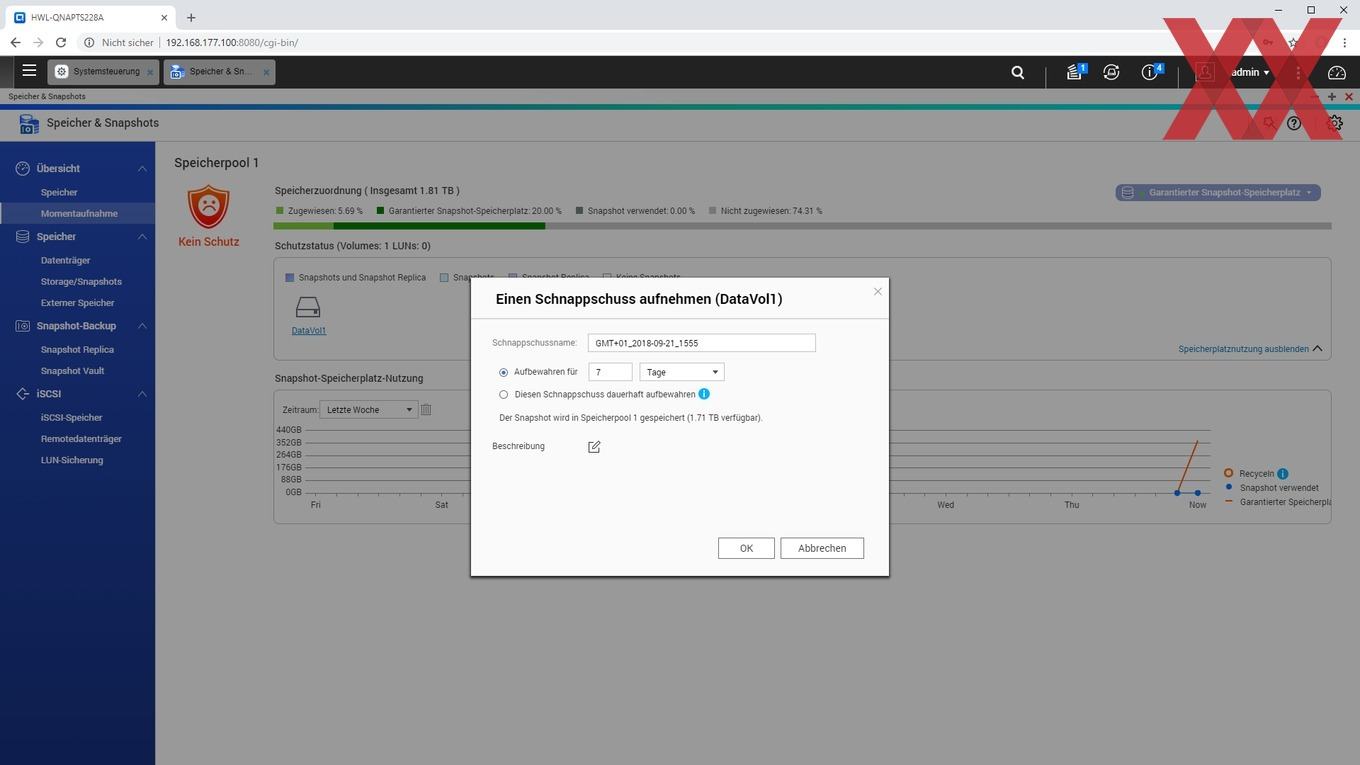Open Speicher & Snapshots settings gear
This screenshot has width=1360, height=765.
point(1335,123)
